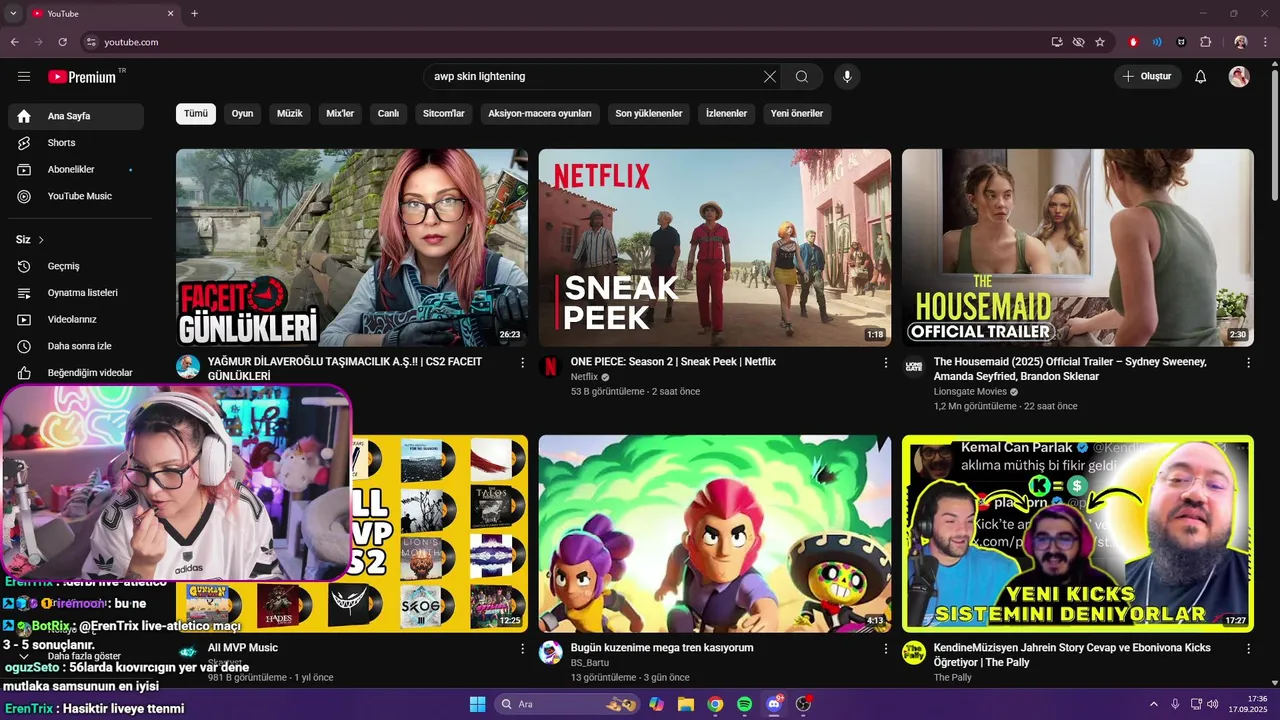Open the browser three-dot menu
Image resolution: width=1280 pixels, height=720 pixels.
coord(1266,42)
